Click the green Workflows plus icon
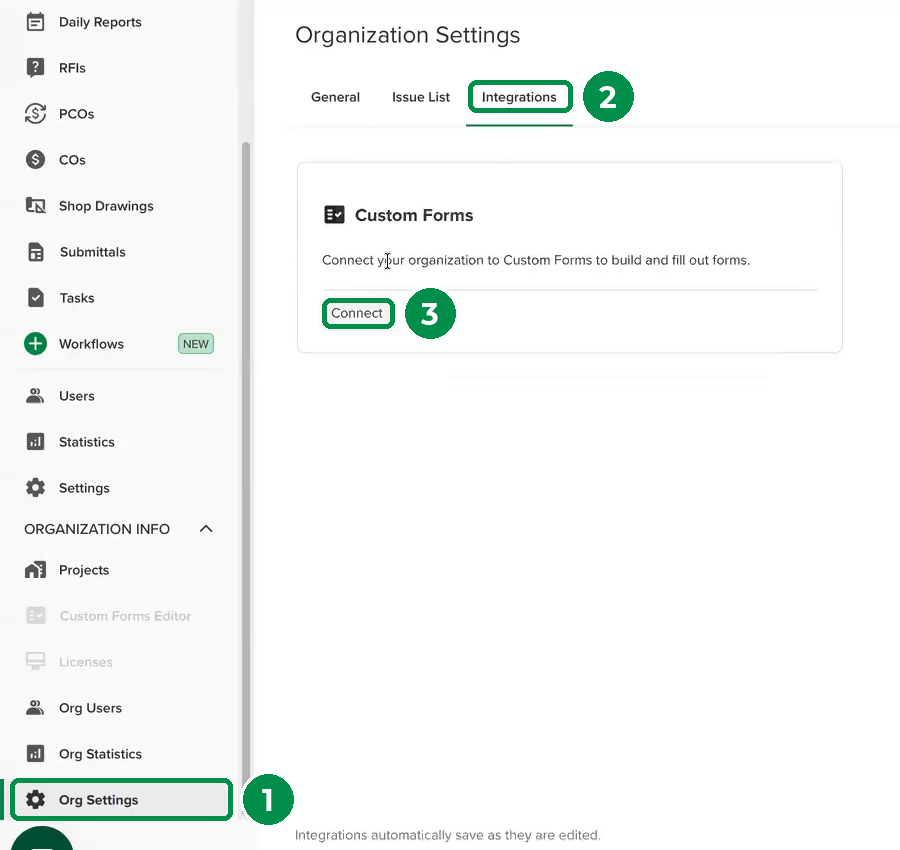Image resolution: width=900 pixels, height=850 pixels. click(35, 344)
